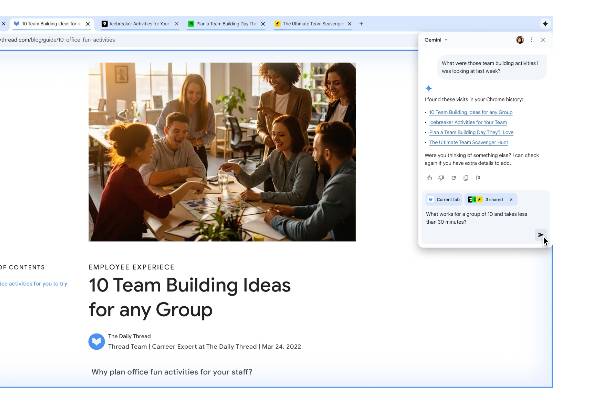This screenshot has width=594, height=401.
Task: Close the 'Icebreaker Activities' browser tab
Action: point(176,23)
